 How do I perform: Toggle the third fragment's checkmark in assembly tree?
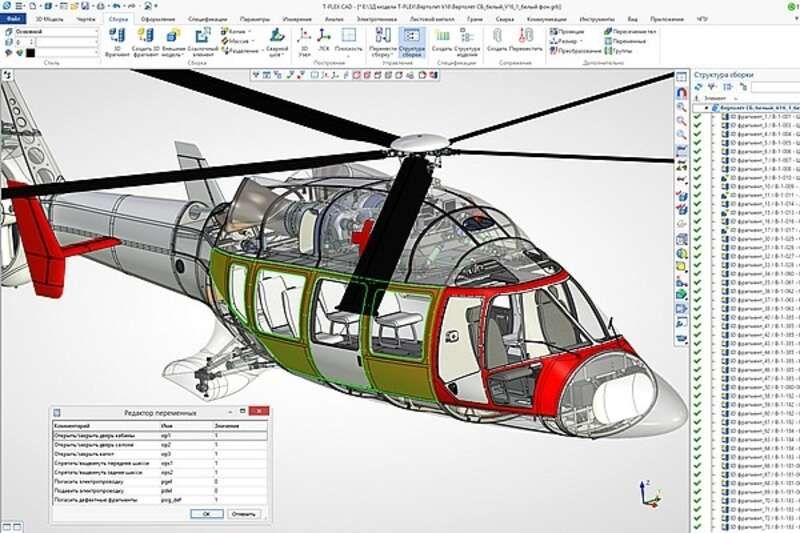coord(696,135)
